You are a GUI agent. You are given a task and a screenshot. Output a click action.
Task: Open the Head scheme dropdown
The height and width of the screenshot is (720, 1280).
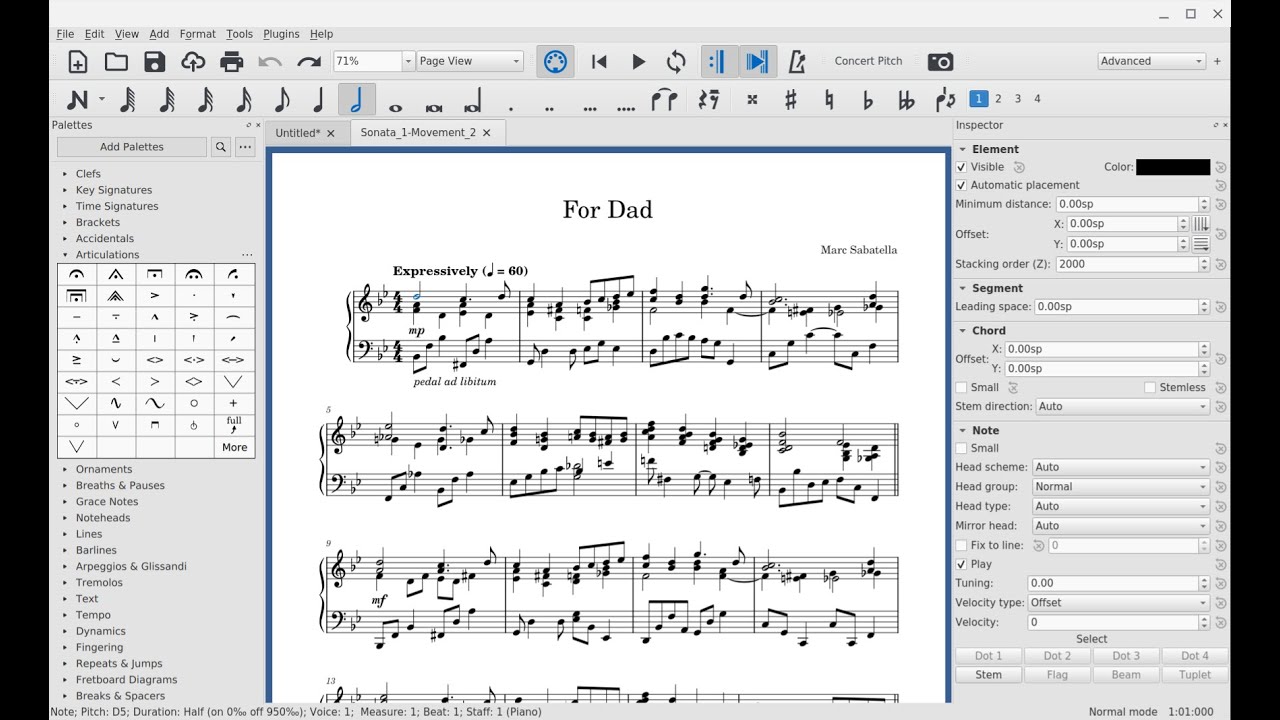[1121, 468]
